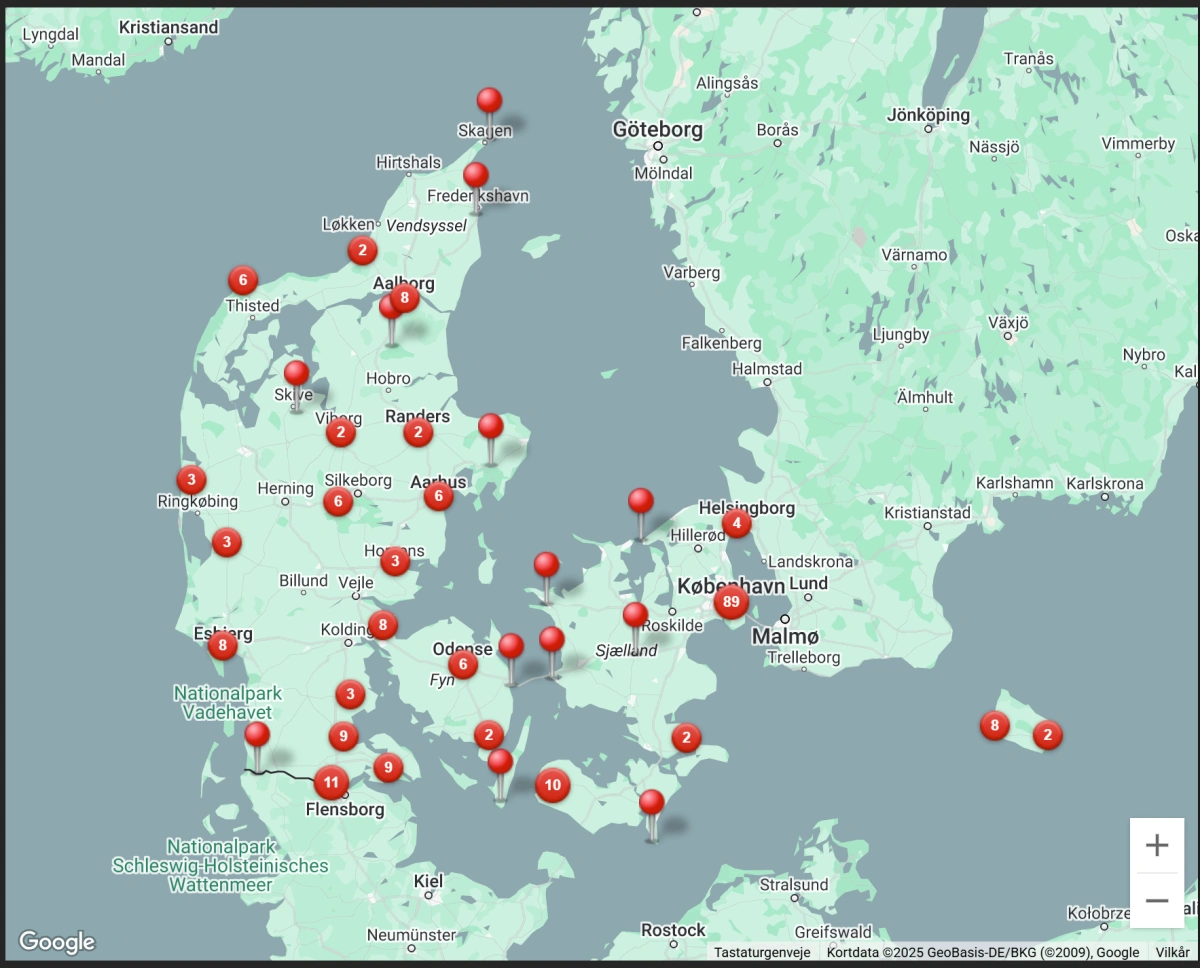The height and width of the screenshot is (968, 1200).
Task: Select the 11 cluster marker above Flensborg
Action: pos(331,782)
